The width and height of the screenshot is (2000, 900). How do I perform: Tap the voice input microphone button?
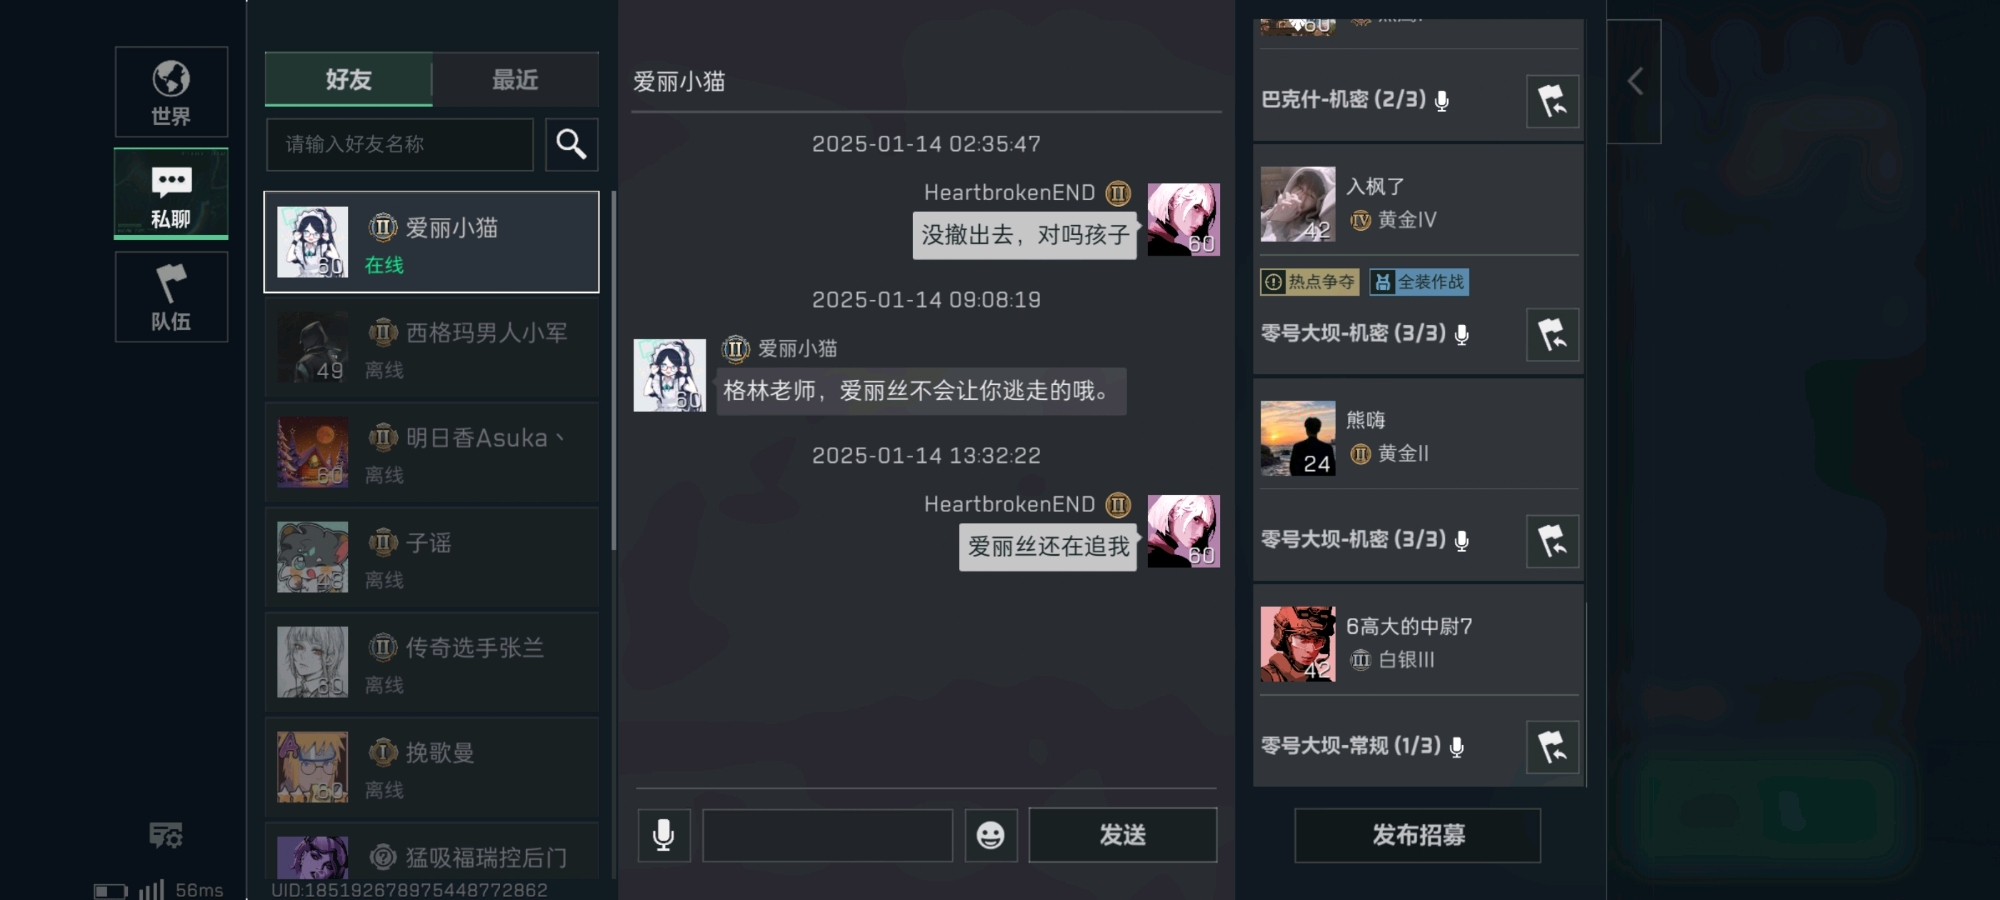(x=664, y=835)
